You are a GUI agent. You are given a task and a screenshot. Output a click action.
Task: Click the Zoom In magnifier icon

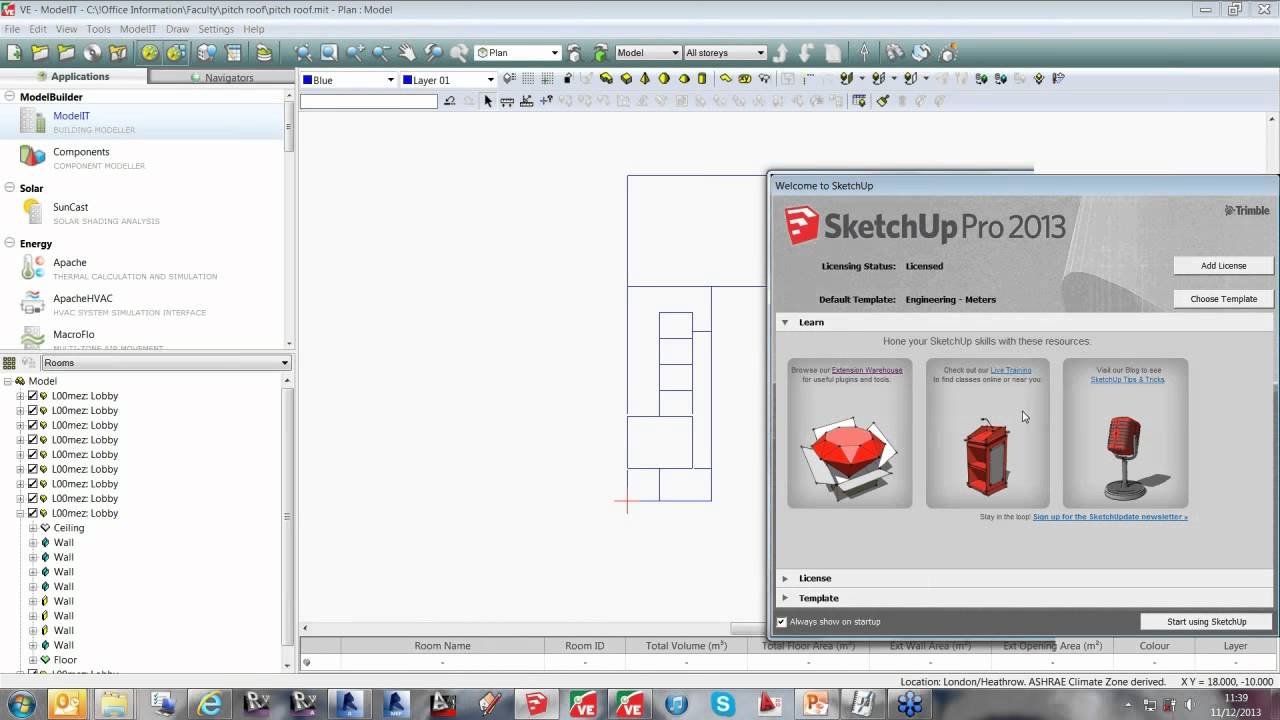coord(355,53)
